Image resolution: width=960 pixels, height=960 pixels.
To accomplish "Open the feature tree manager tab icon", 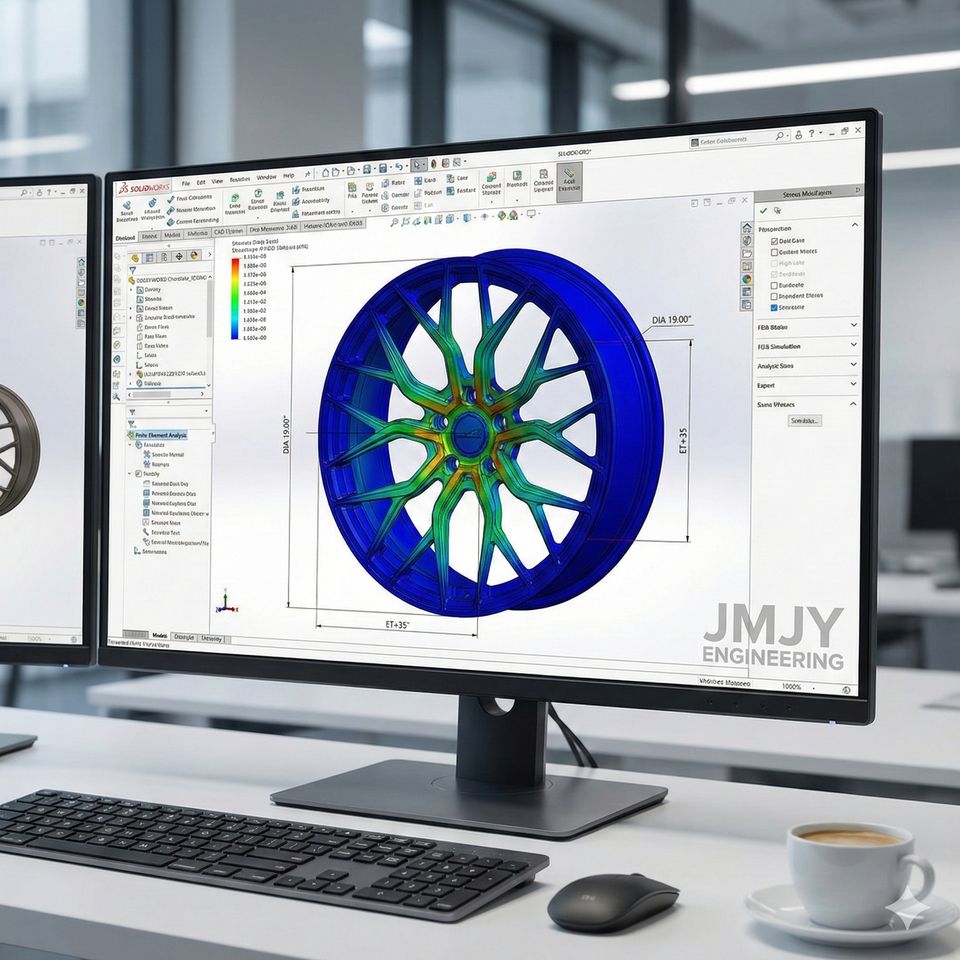I will (x=135, y=258).
